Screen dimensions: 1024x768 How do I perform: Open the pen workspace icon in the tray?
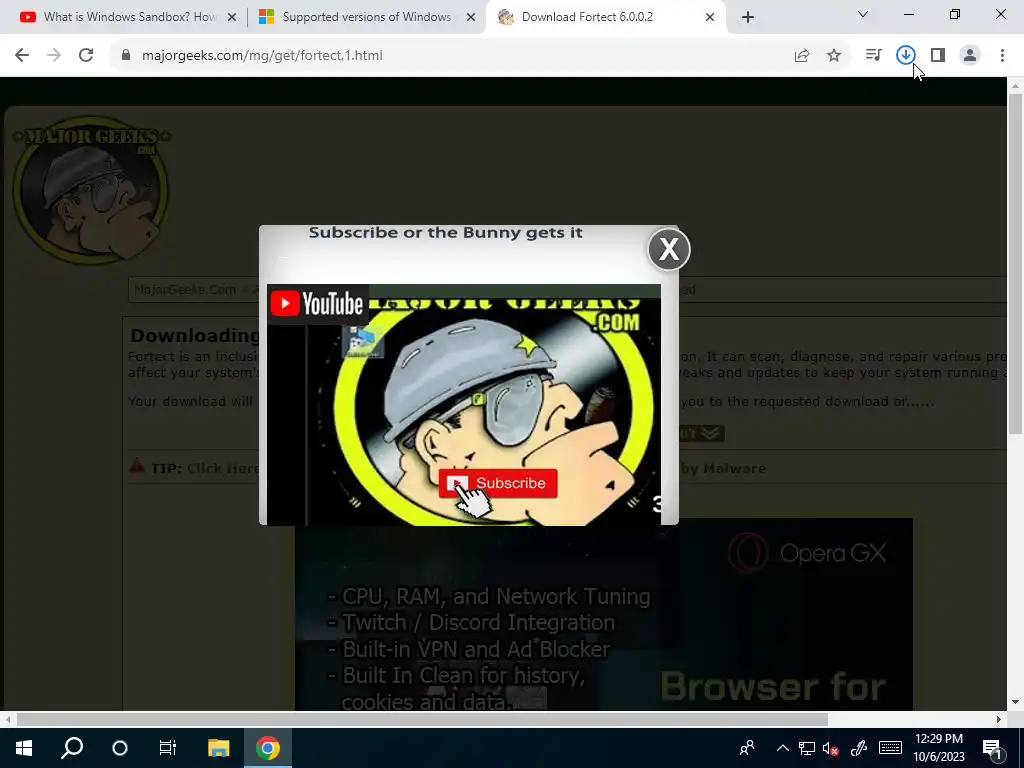click(x=859, y=748)
